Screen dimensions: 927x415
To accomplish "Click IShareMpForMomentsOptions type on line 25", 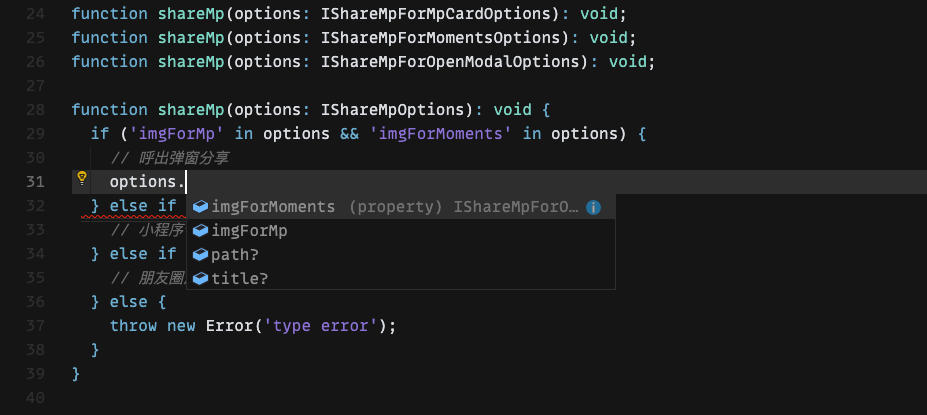I will [441, 38].
